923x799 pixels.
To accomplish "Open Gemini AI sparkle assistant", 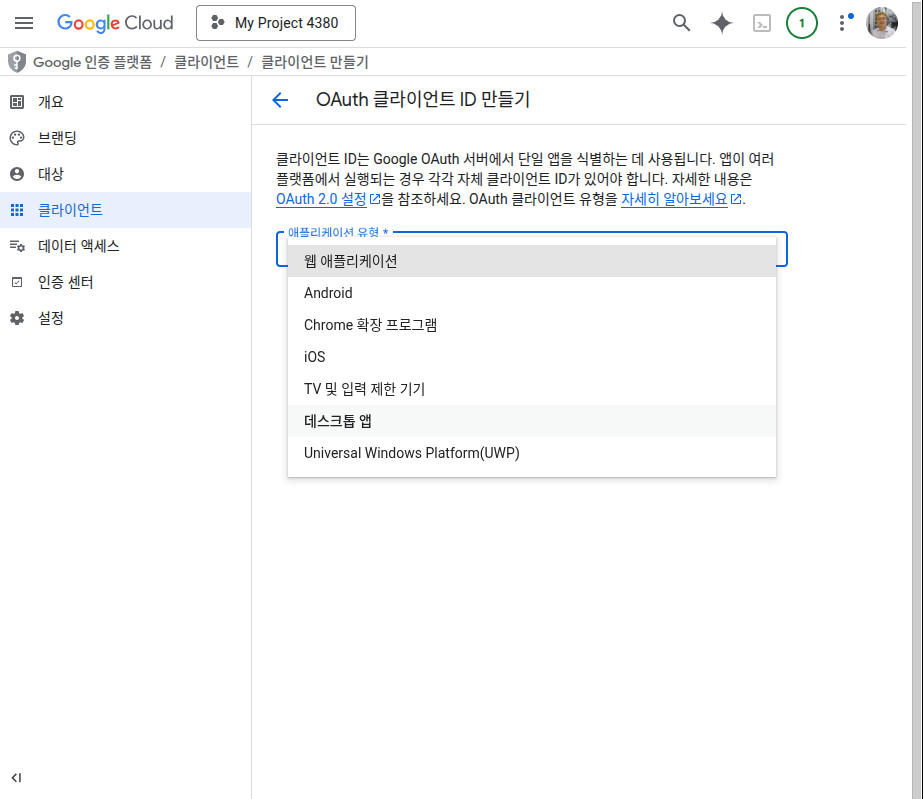I will [x=722, y=23].
